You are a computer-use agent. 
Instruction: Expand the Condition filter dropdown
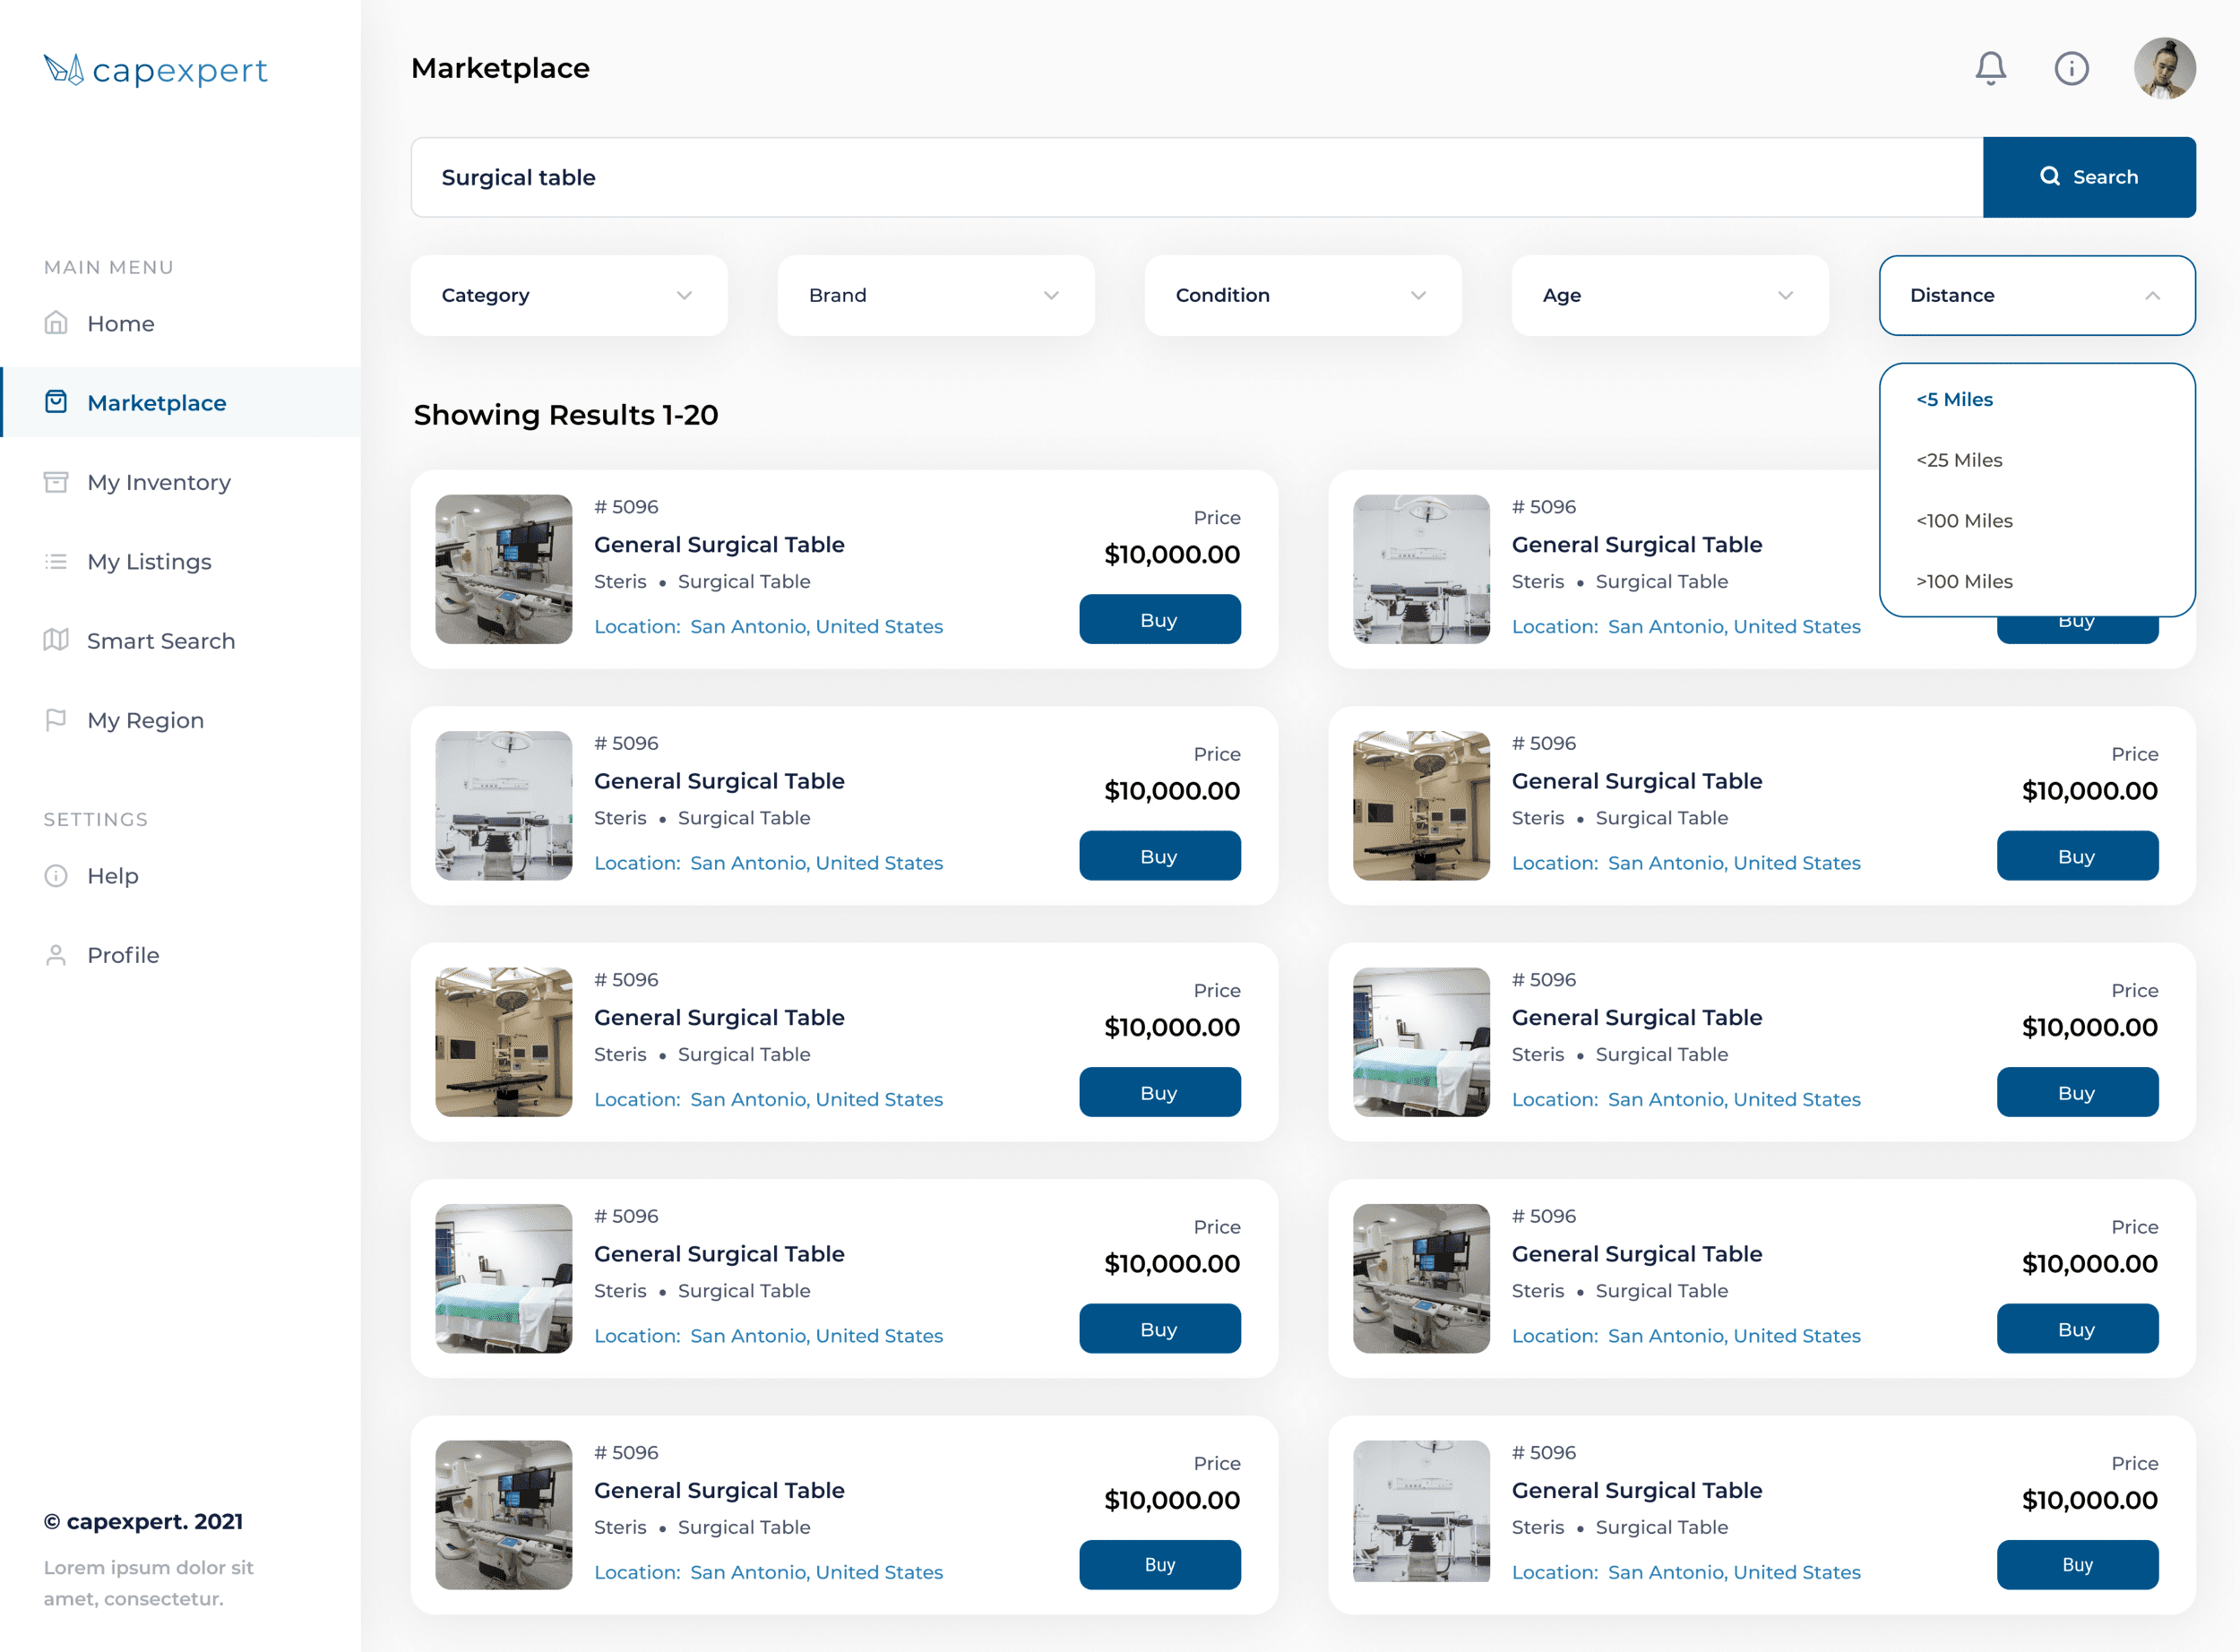click(x=1302, y=295)
